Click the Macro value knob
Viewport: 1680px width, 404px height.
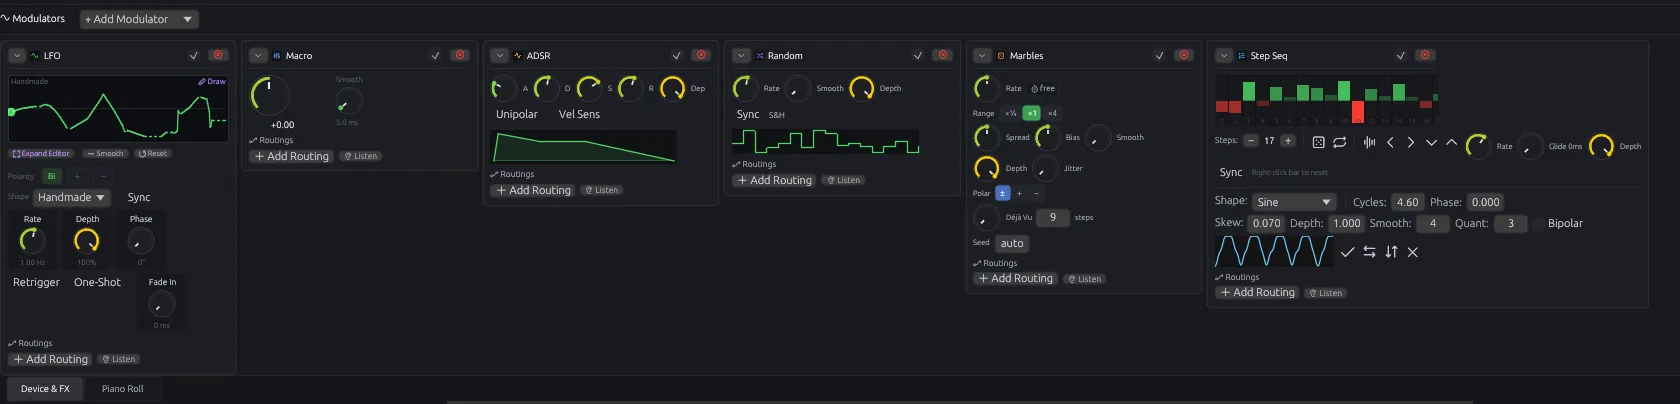tap(269, 95)
